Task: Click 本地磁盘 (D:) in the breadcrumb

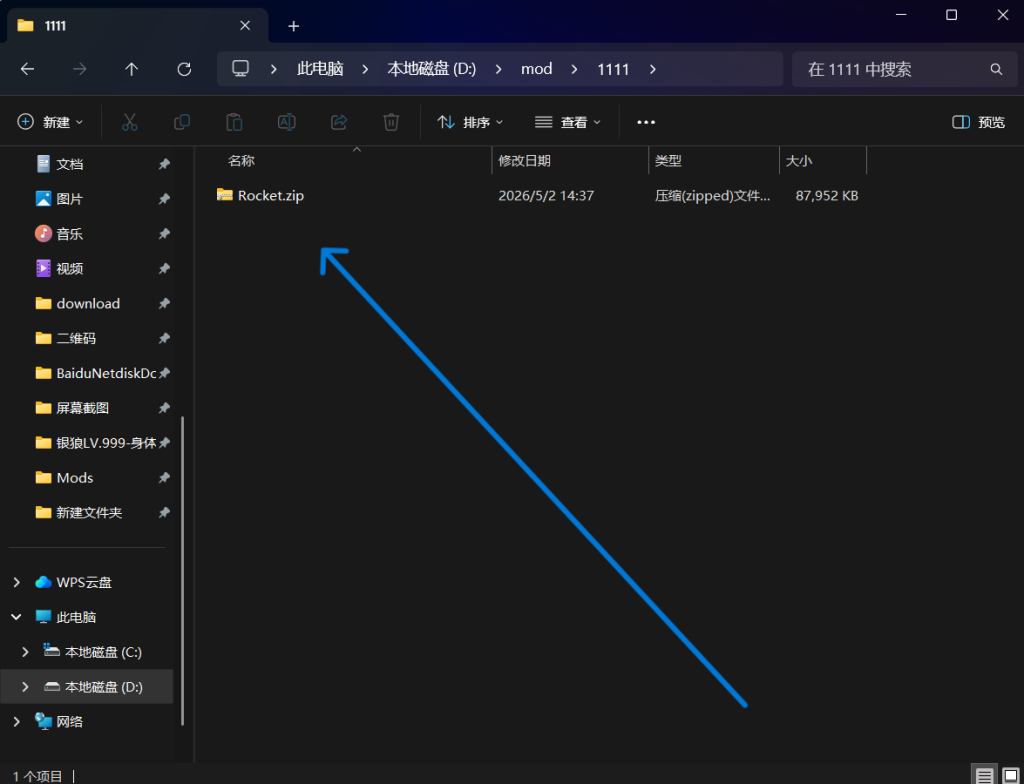Action: [x=432, y=69]
